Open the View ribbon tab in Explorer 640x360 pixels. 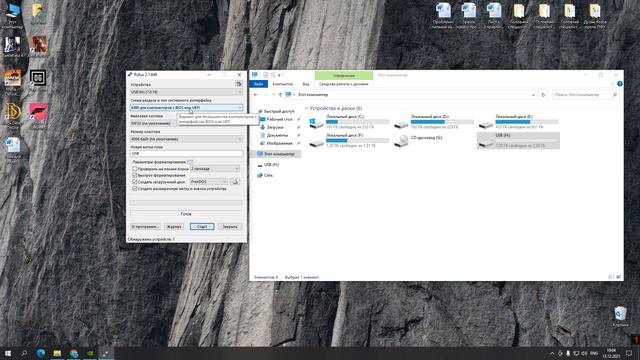coord(306,84)
